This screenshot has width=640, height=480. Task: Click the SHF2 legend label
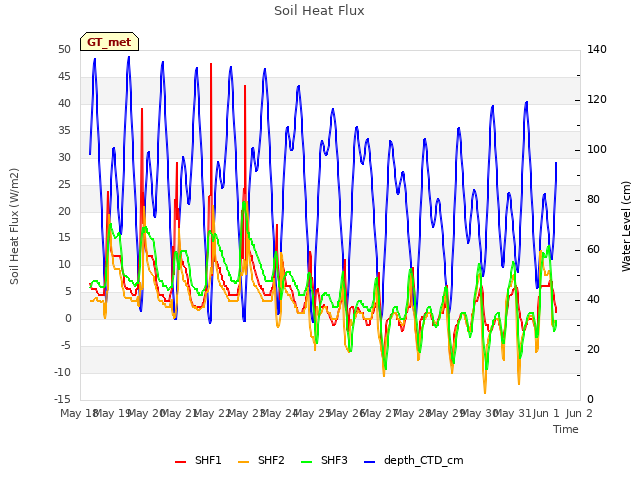[x=271, y=460]
